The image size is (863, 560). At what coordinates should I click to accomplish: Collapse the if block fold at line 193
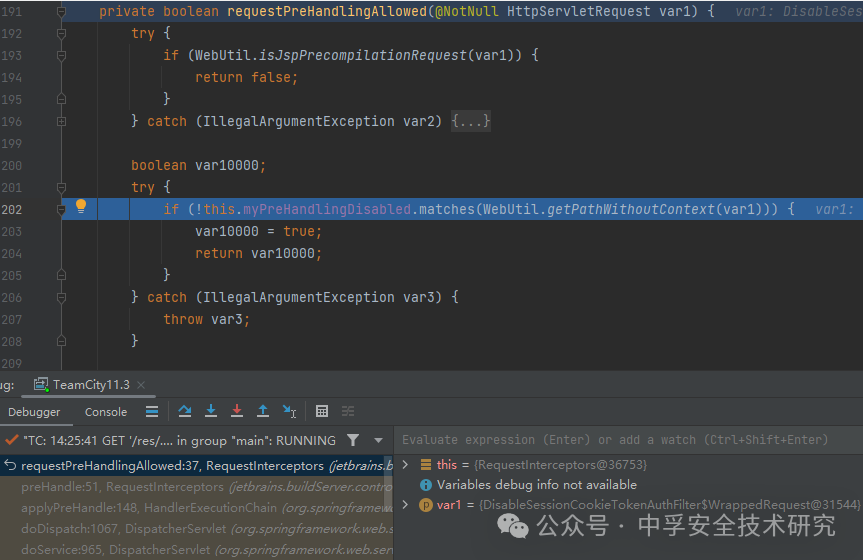[62, 56]
